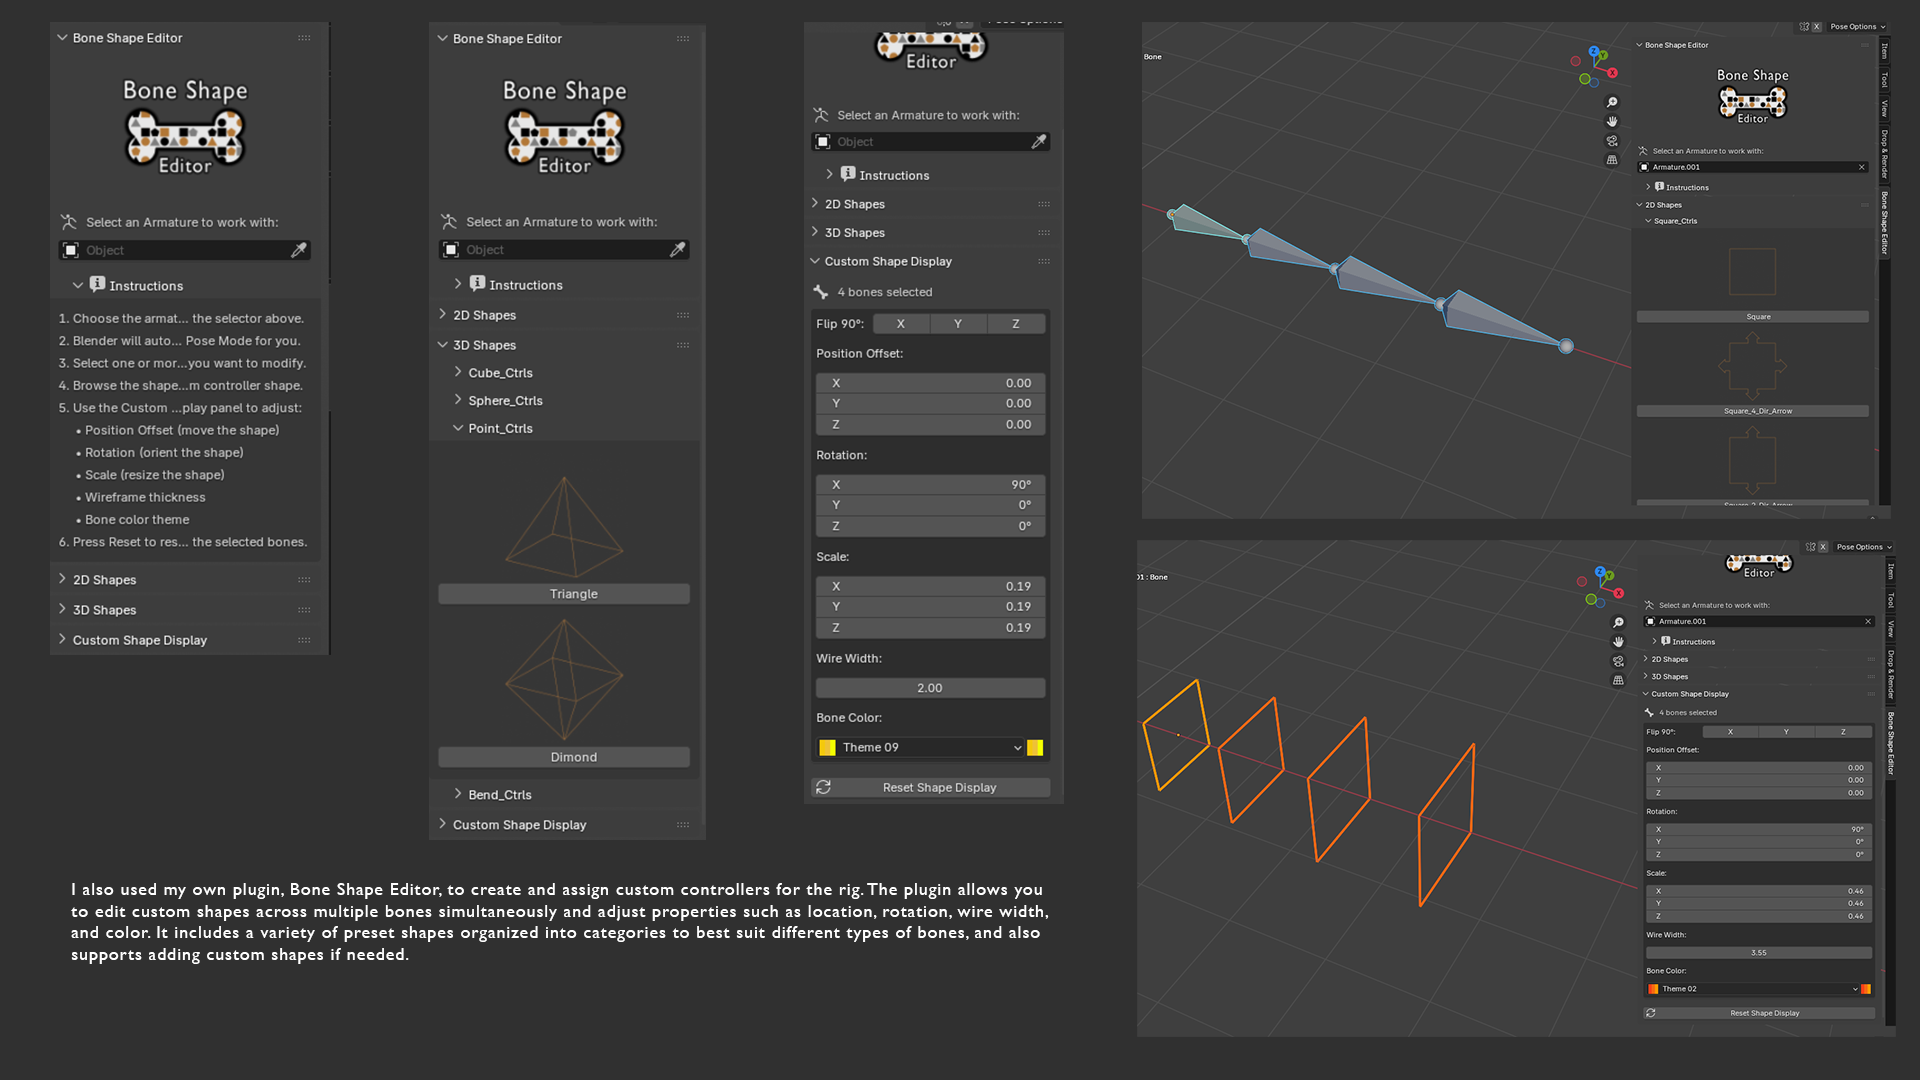Toggle Flip 90° Y in Theme 09 panel
The image size is (1920, 1080).
click(x=957, y=324)
